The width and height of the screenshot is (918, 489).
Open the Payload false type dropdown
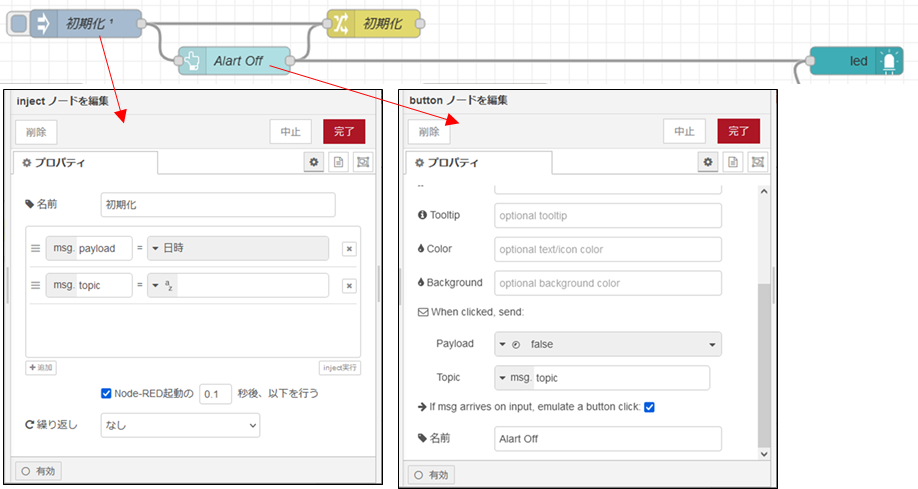[x=608, y=344]
